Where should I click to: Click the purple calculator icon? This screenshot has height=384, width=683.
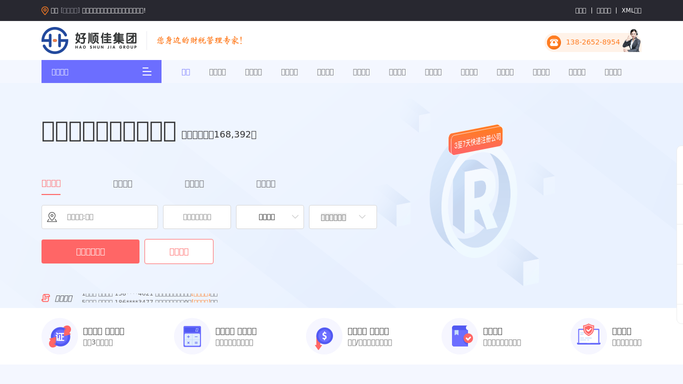click(x=192, y=336)
